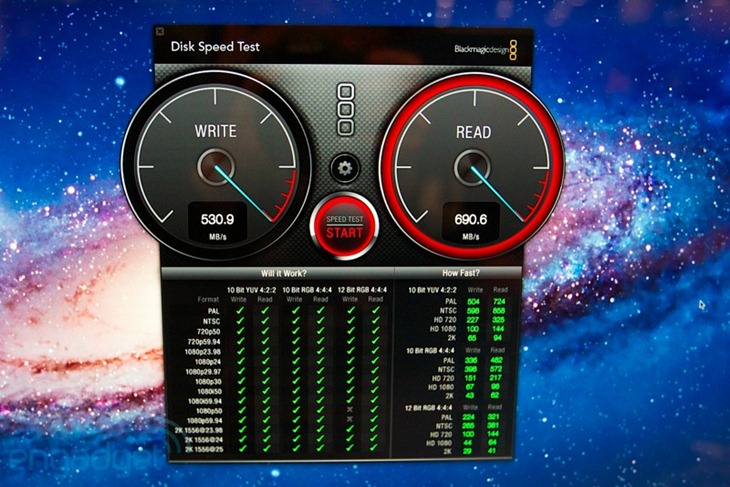Select the 227 write value for HD 720
This screenshot has width=730, height=487.
[473, 320]
